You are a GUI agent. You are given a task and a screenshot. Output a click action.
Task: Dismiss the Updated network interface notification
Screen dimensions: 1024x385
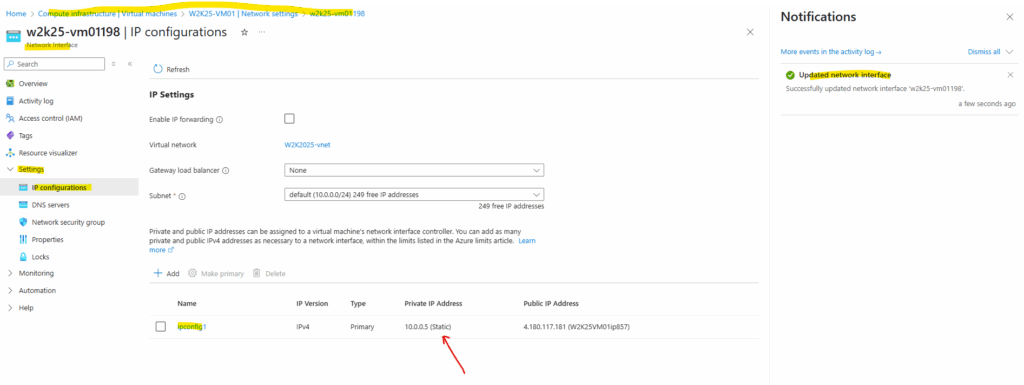click(1010, 75)
